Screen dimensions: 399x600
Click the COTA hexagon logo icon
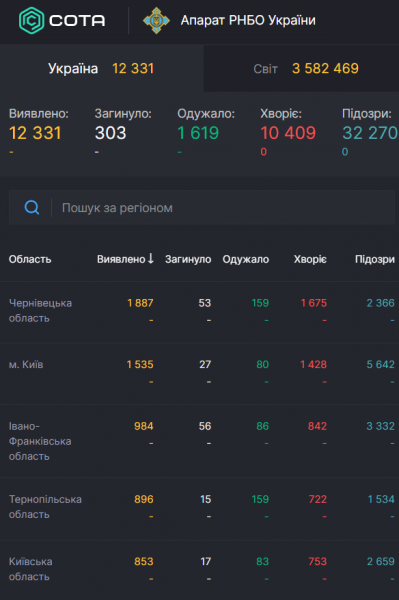[x=31, y=20]
